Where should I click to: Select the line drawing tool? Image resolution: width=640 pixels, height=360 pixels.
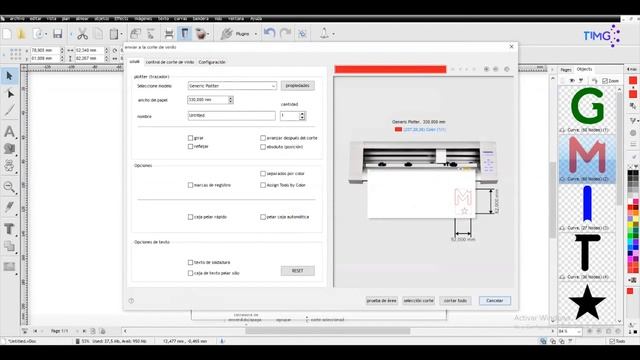point(10,111)
